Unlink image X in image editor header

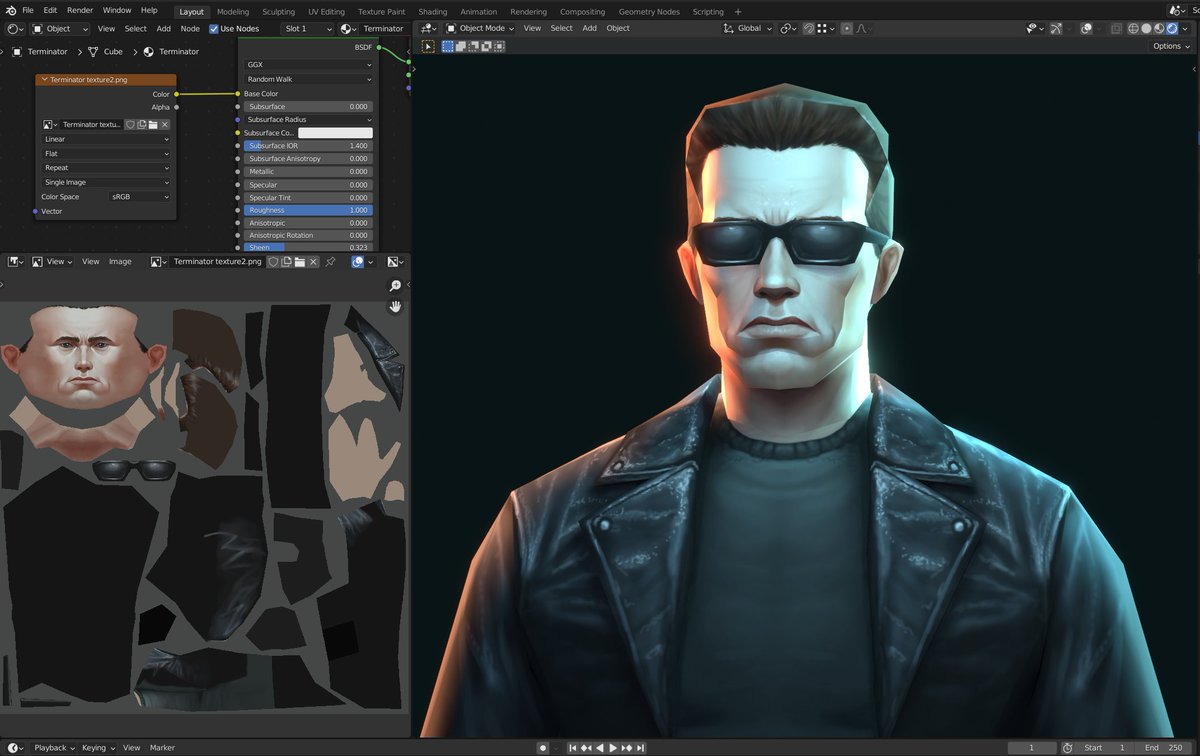(x=313, y=262)
